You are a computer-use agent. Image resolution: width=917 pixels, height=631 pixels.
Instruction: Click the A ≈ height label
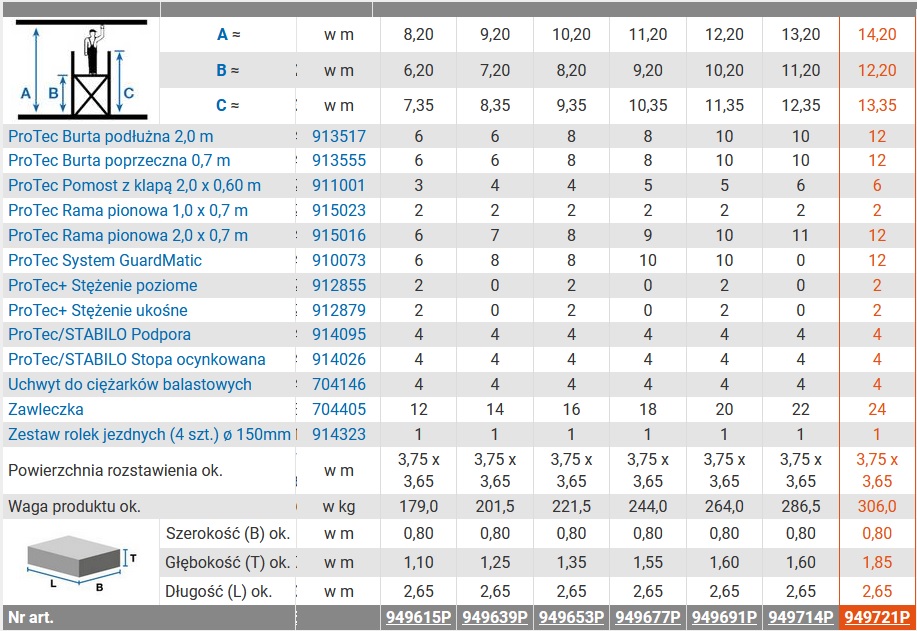(229, 35)
